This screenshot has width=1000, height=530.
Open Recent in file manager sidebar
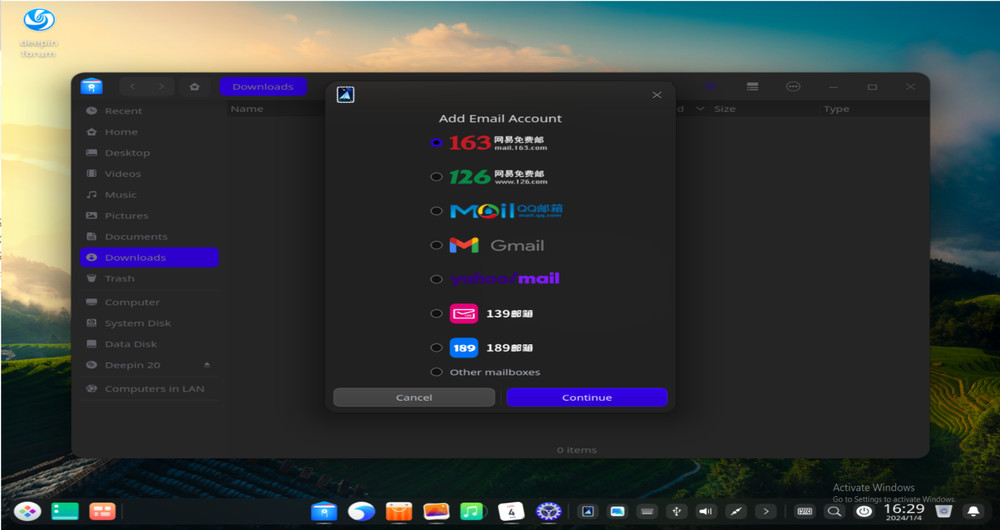coord(149,111)
